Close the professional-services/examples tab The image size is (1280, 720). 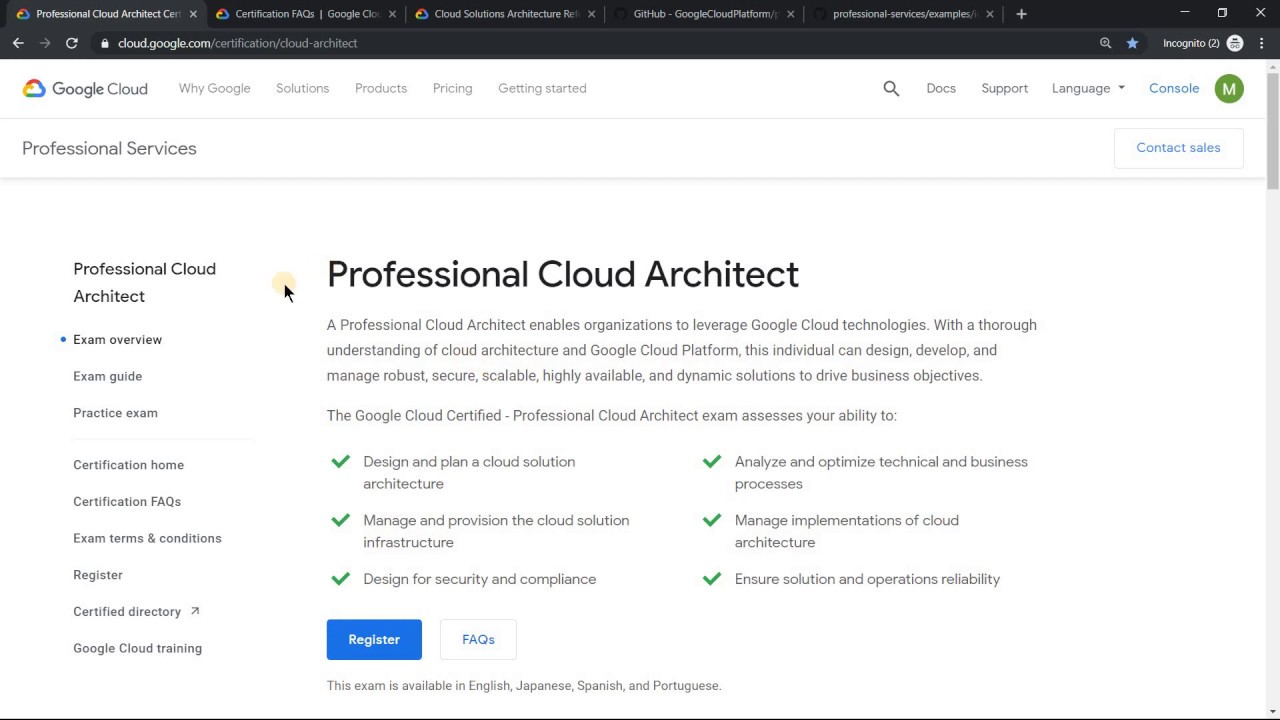coord(989,14)
